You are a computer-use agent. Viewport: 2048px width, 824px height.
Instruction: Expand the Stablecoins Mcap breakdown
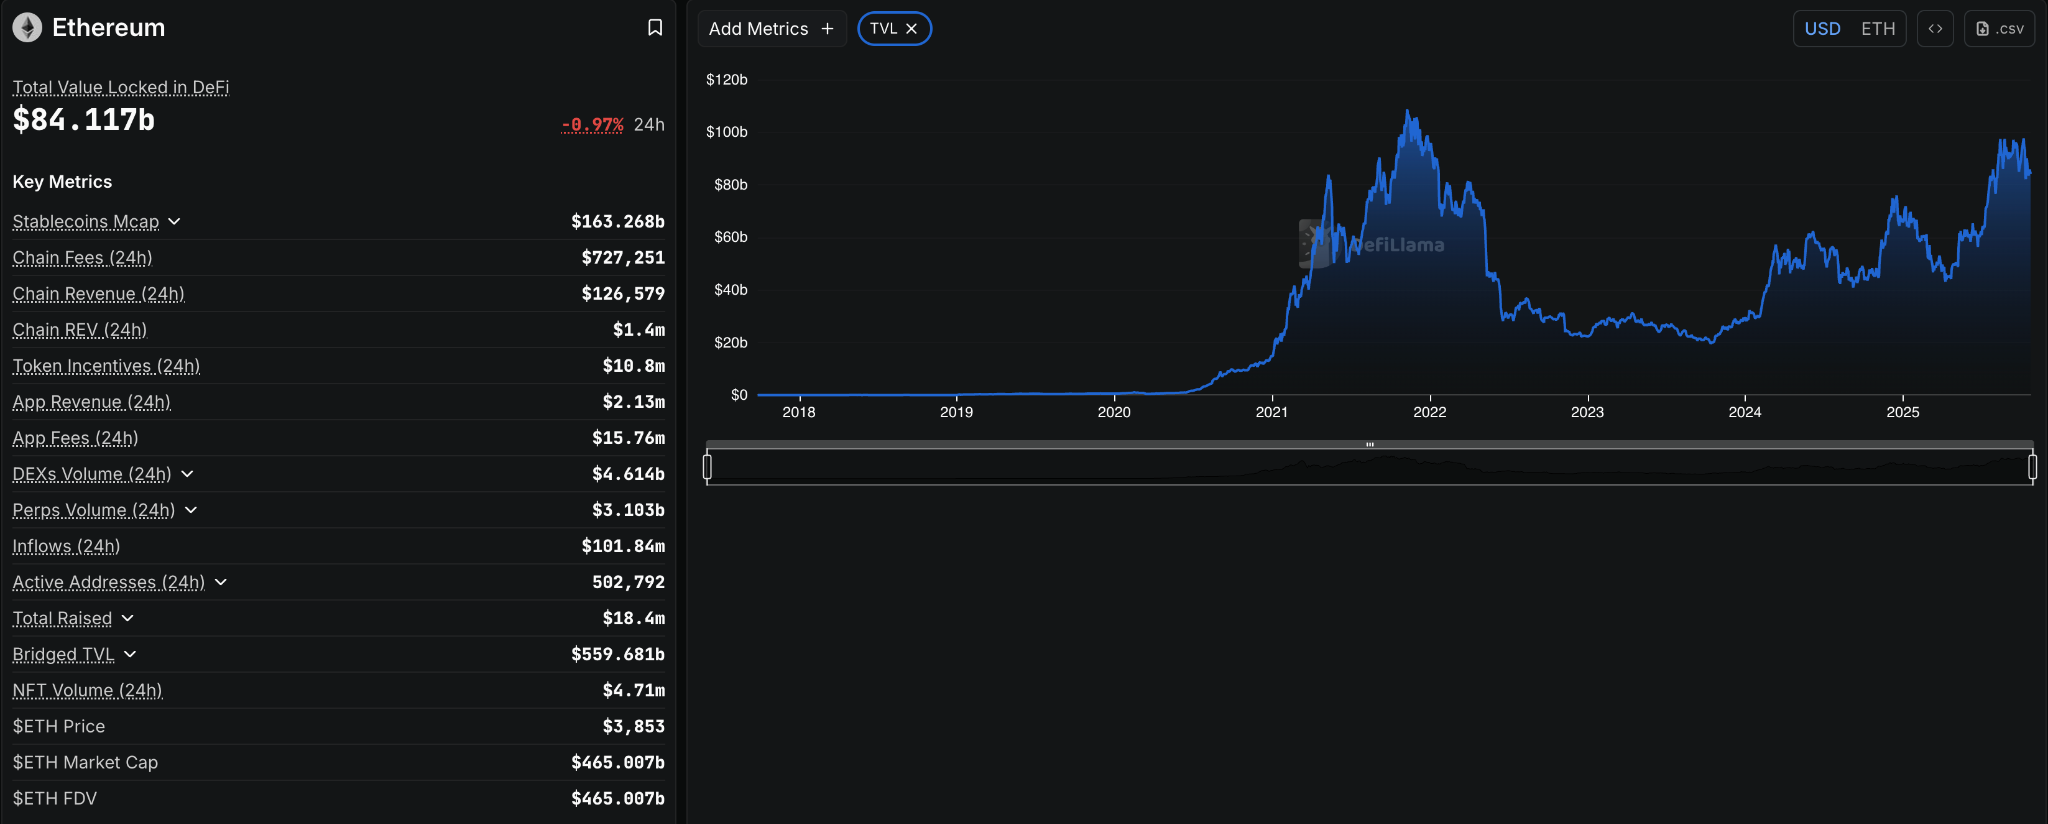(174, 221)
